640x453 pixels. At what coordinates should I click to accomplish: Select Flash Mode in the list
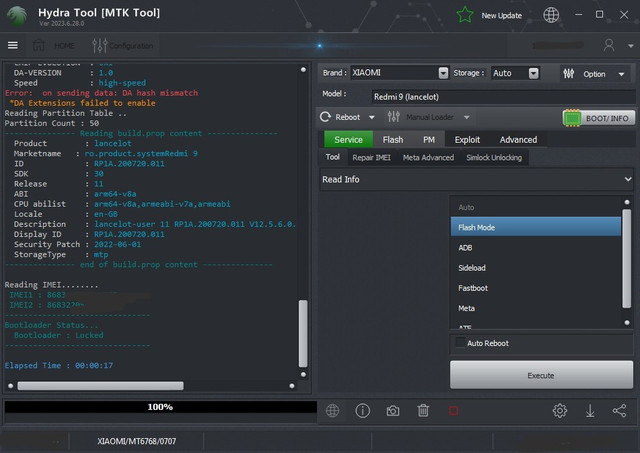[536, 227]
